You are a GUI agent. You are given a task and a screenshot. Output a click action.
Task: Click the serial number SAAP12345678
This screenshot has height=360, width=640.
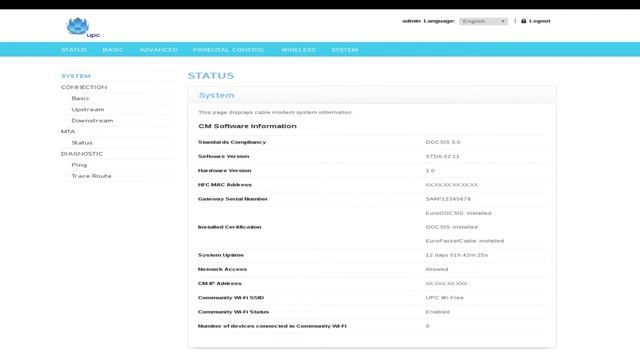point(448,199)
